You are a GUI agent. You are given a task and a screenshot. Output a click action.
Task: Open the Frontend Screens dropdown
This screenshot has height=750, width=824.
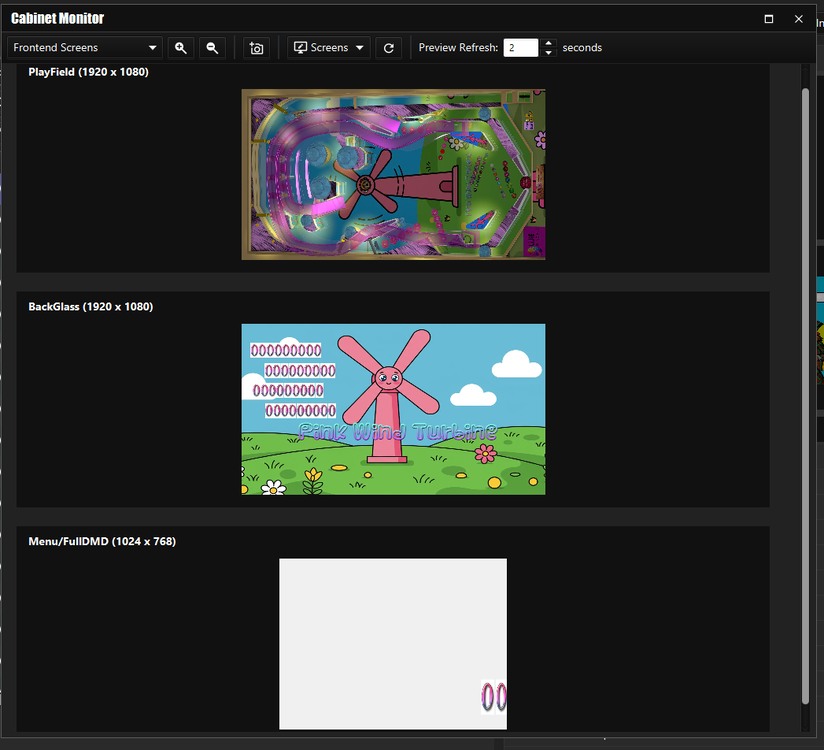[x=85, y=48]
